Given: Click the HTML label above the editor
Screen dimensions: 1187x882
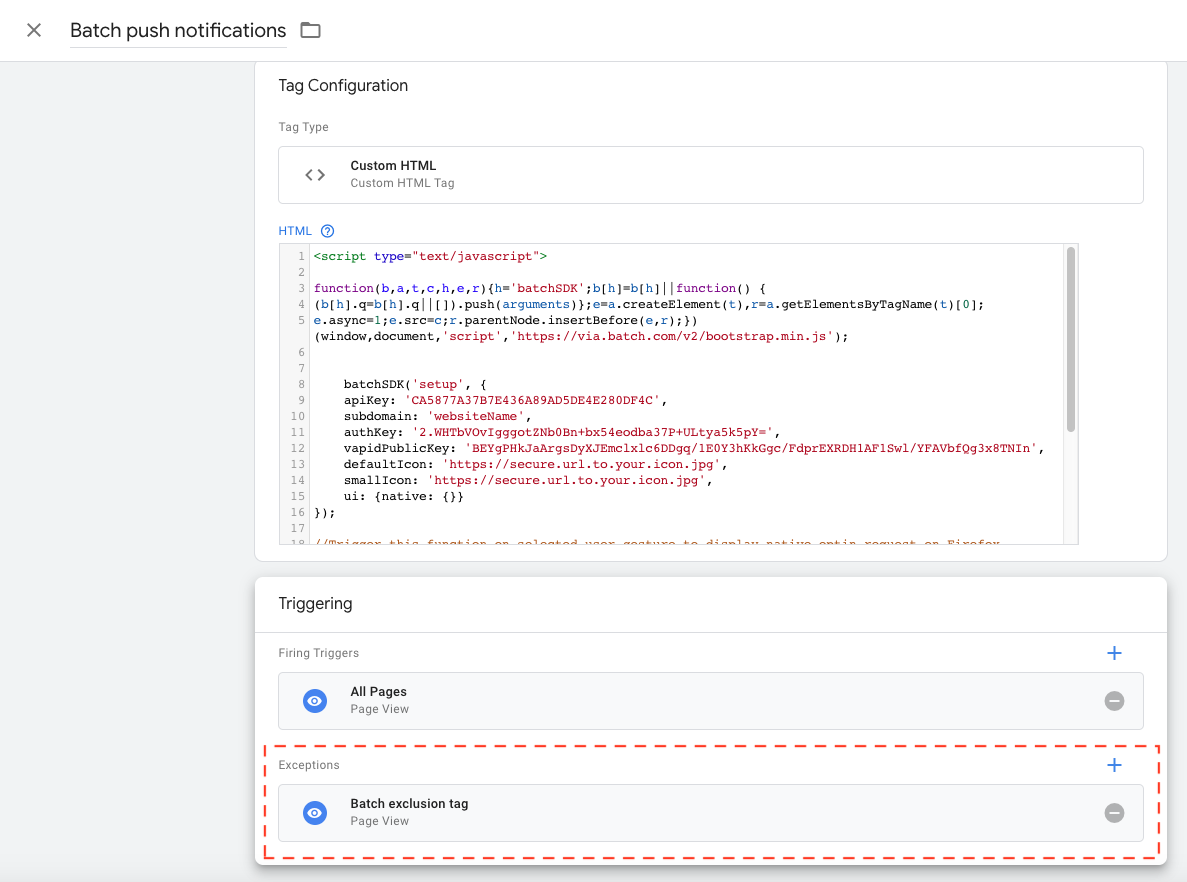Looking at the screenshot, I should tap(294, 231).
